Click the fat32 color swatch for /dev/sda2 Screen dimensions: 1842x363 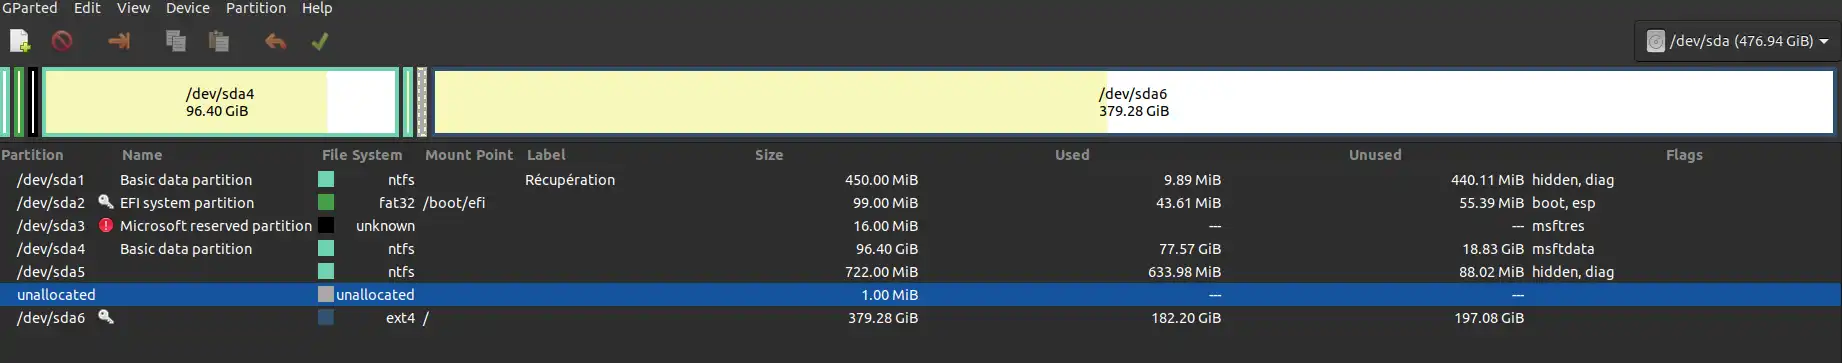(x=326, y=202)
